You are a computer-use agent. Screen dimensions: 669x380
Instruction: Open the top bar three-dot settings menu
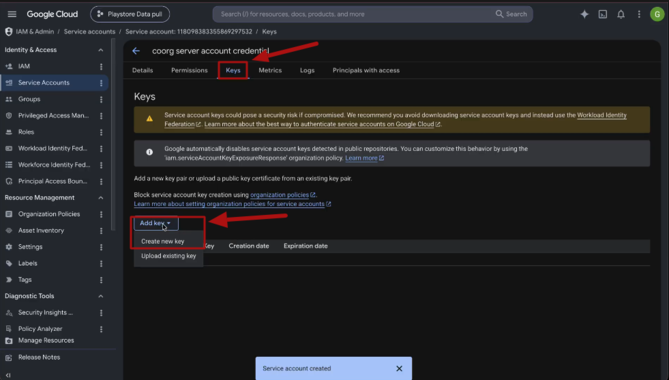coord(639,14)
